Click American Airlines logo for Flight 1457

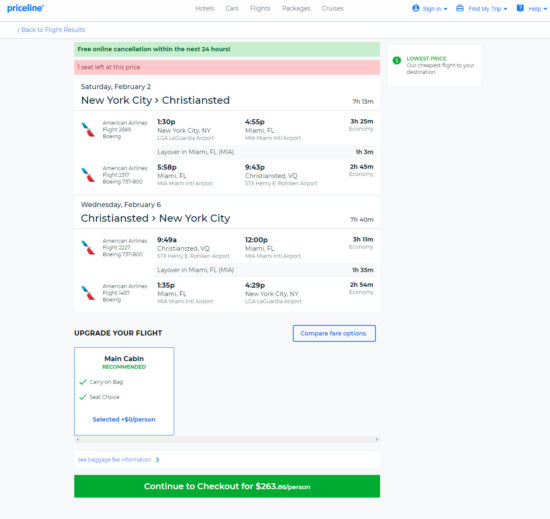coord(88,292)
